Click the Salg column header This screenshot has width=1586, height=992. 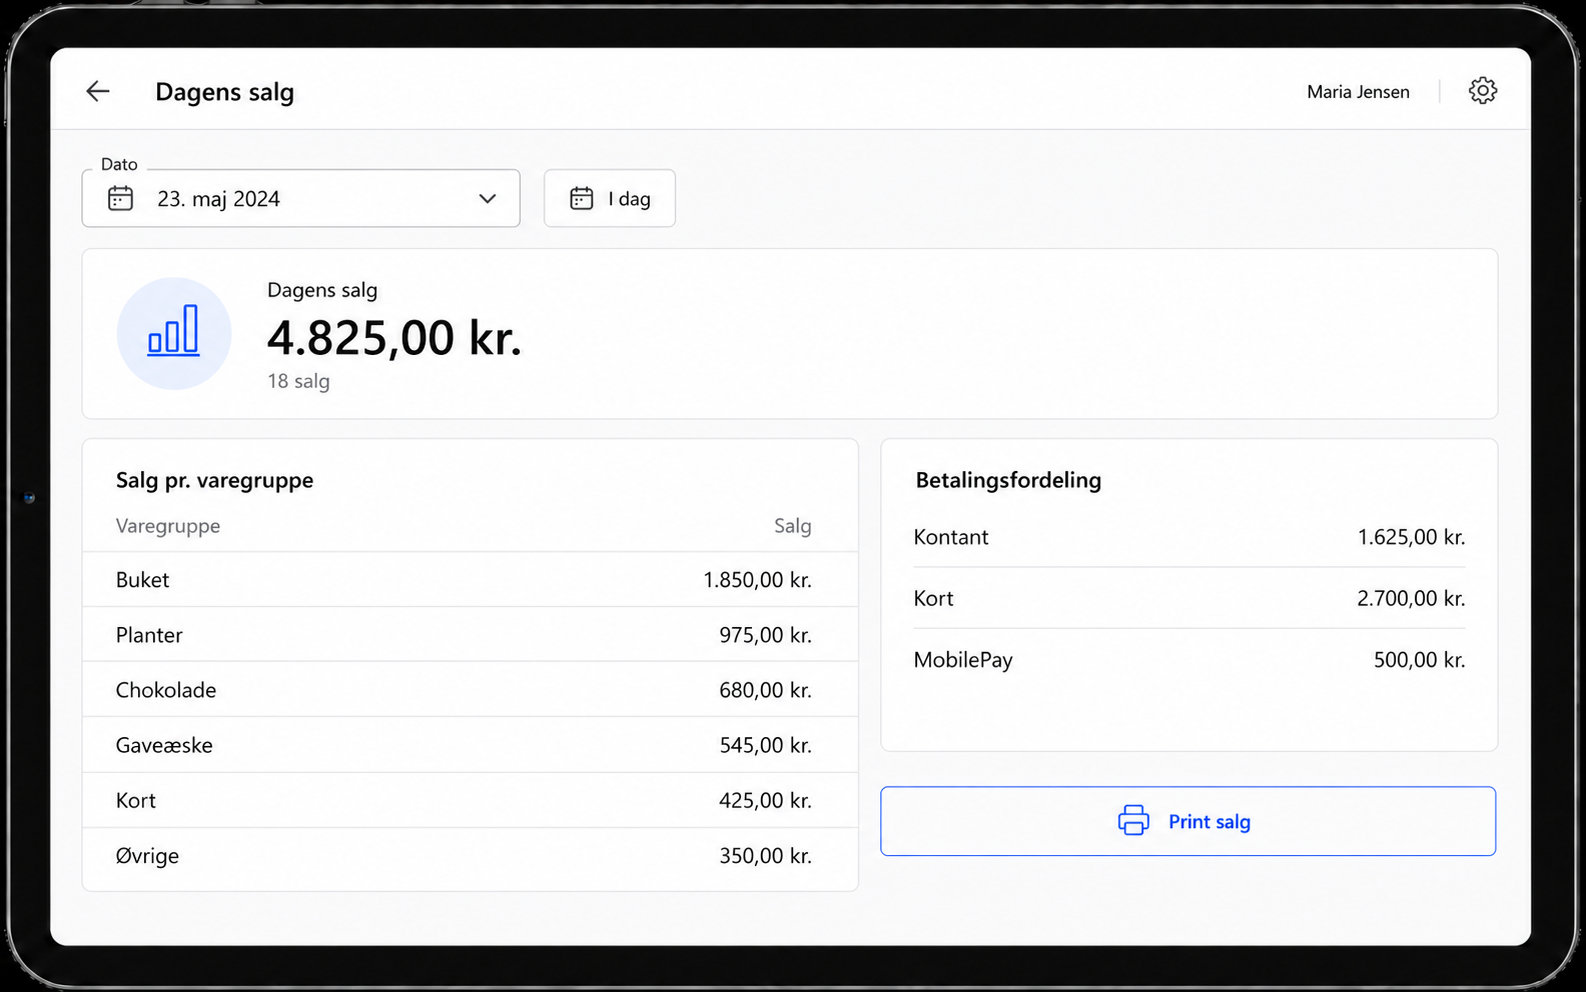793,526
